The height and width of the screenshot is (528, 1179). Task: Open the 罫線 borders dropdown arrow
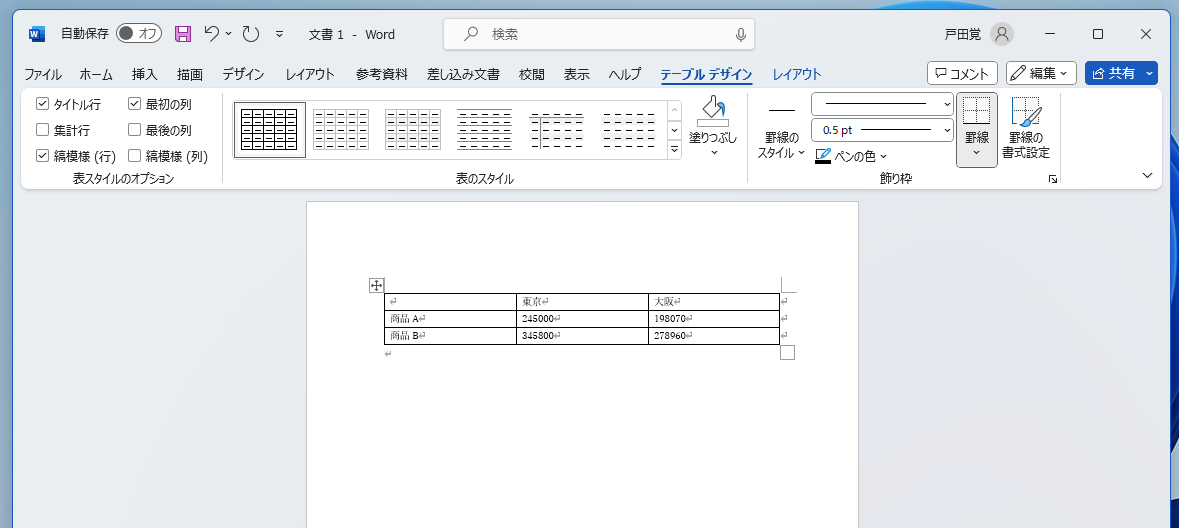coord(977,153)
